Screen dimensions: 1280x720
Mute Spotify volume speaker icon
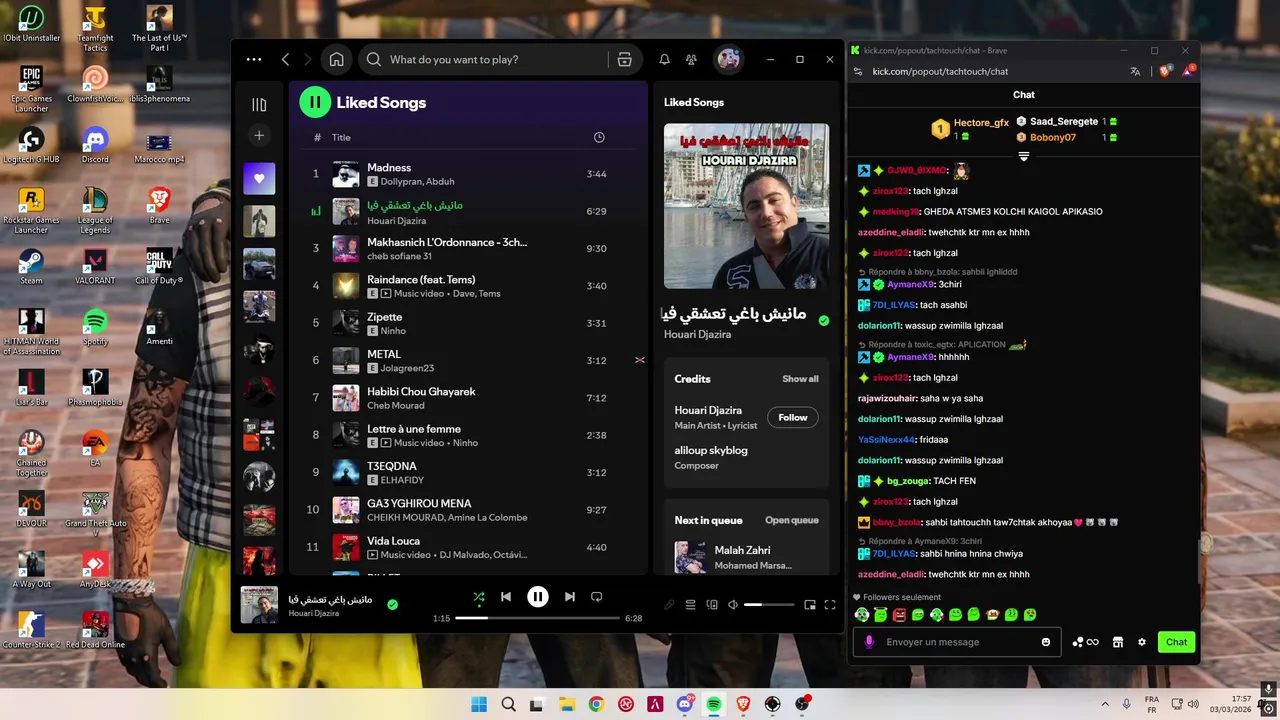pos(733,604)
